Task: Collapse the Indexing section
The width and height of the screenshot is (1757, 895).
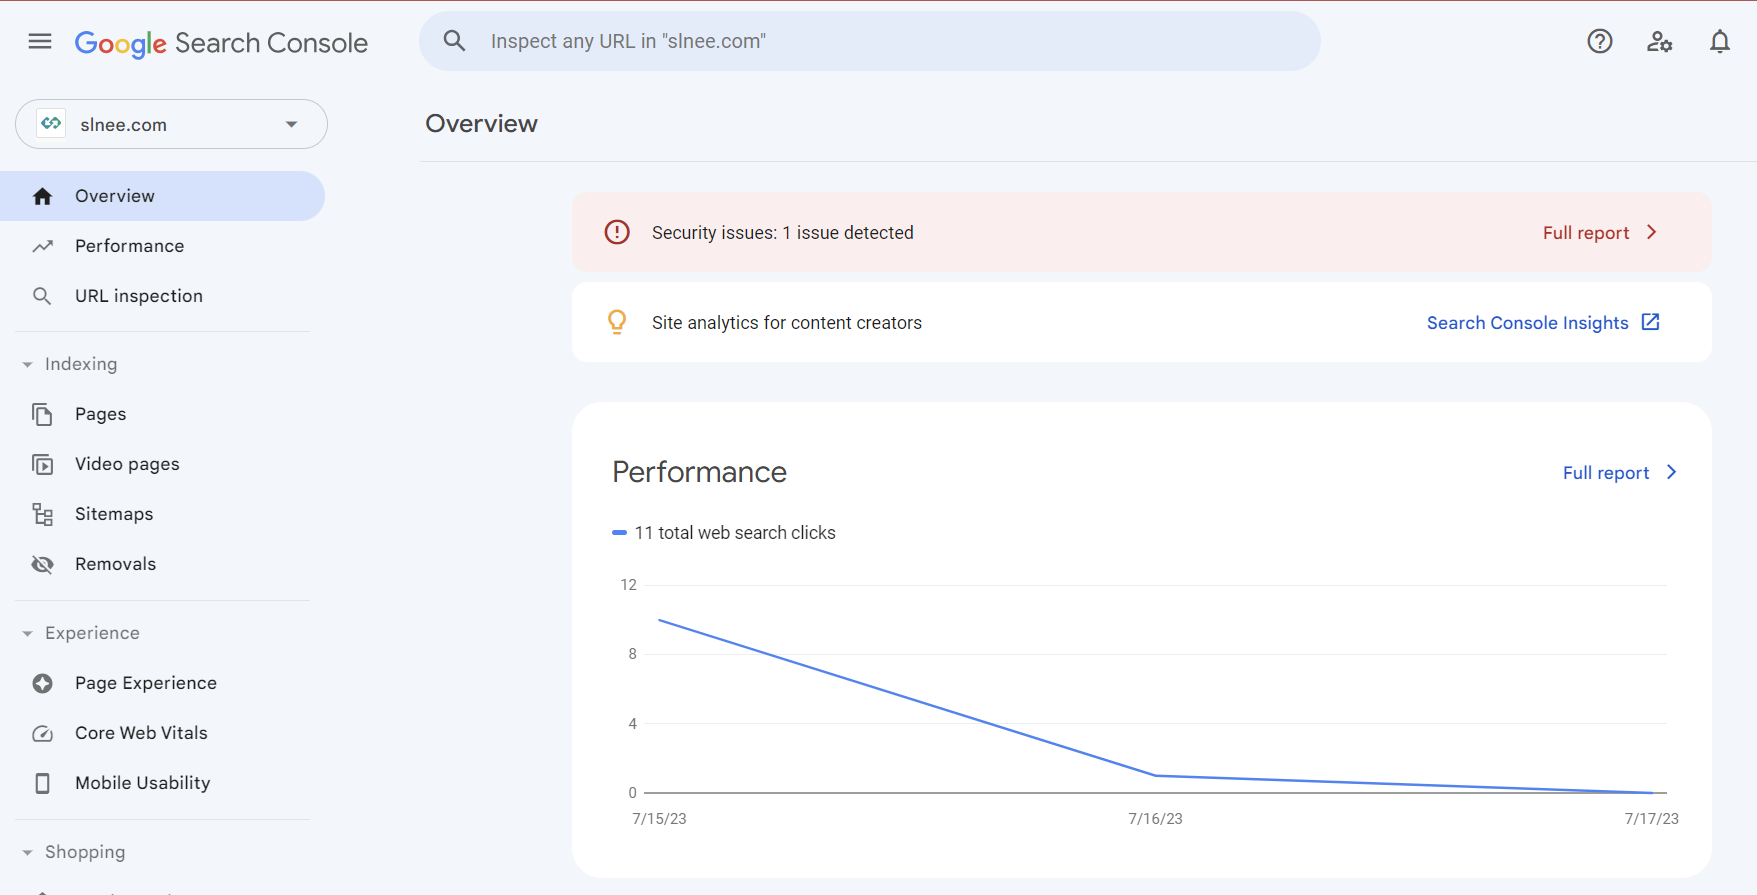Action: [28, 365]
